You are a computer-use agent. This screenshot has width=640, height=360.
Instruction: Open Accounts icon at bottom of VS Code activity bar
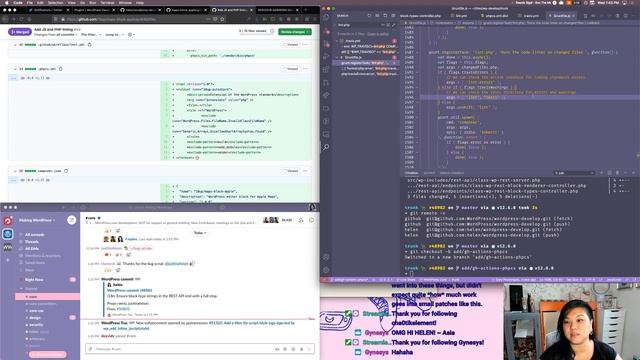click(326, 257)
